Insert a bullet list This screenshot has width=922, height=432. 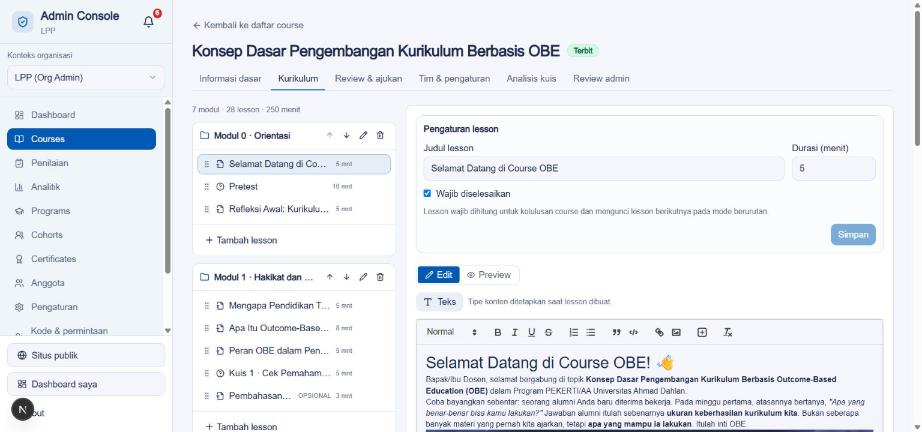click(x=590, y=332)
